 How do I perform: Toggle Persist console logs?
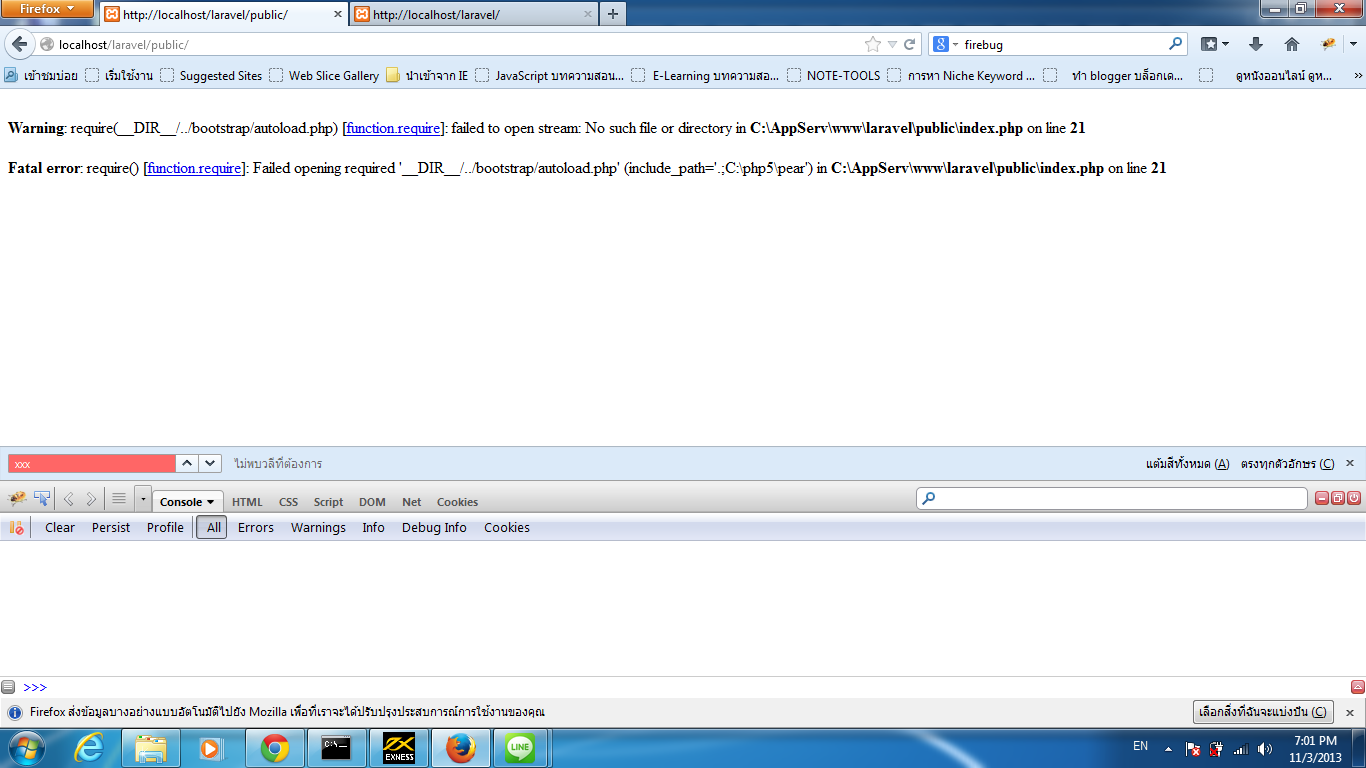tap(111, 528)
